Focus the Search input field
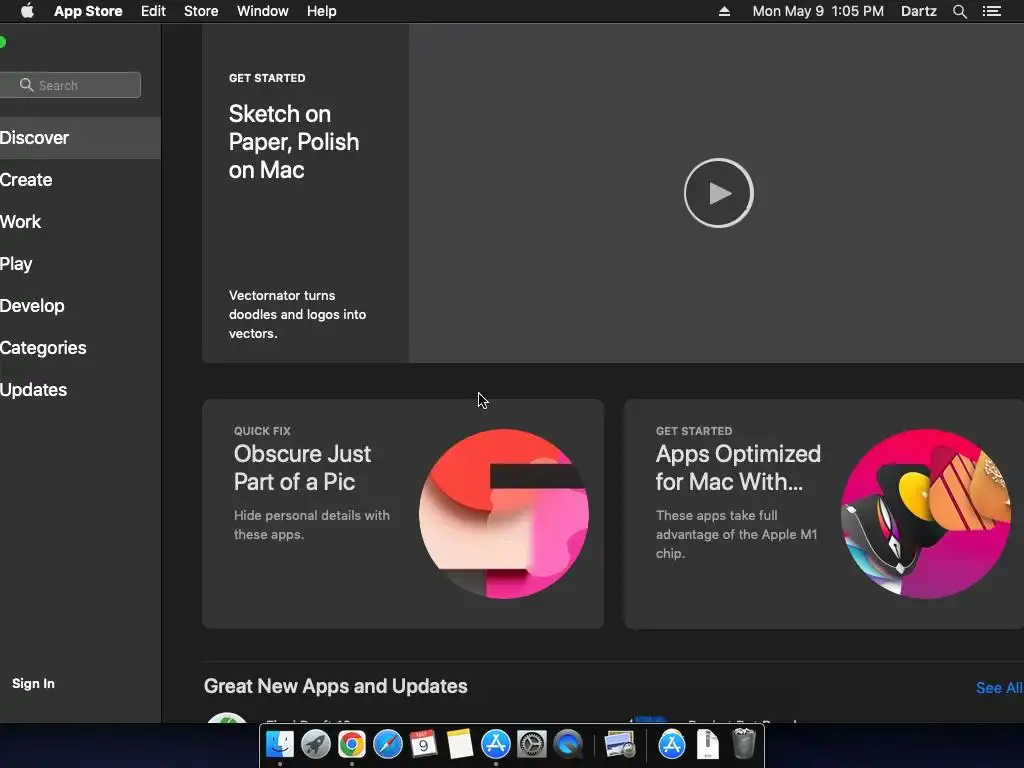1024x768 pixels. click(x=70, y=85)
